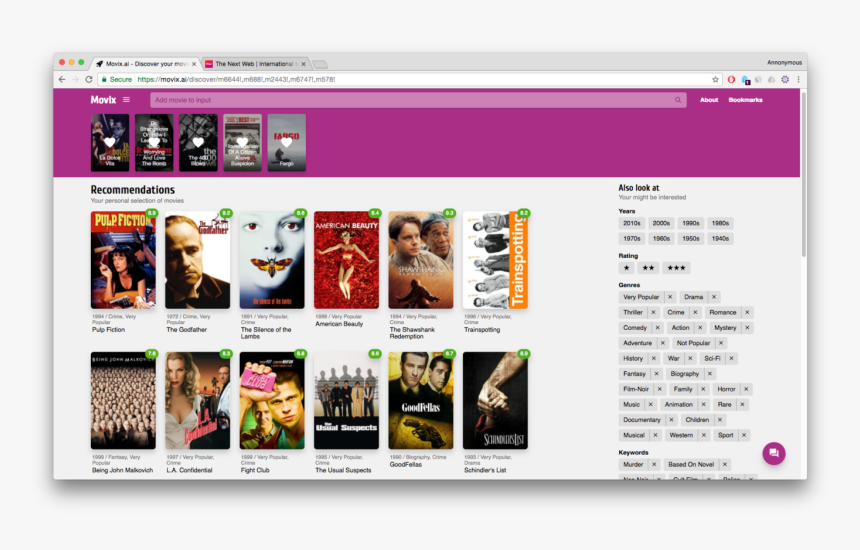
Task: Toggle heart on the Fargo poster
Action: (x=286, y=143)
